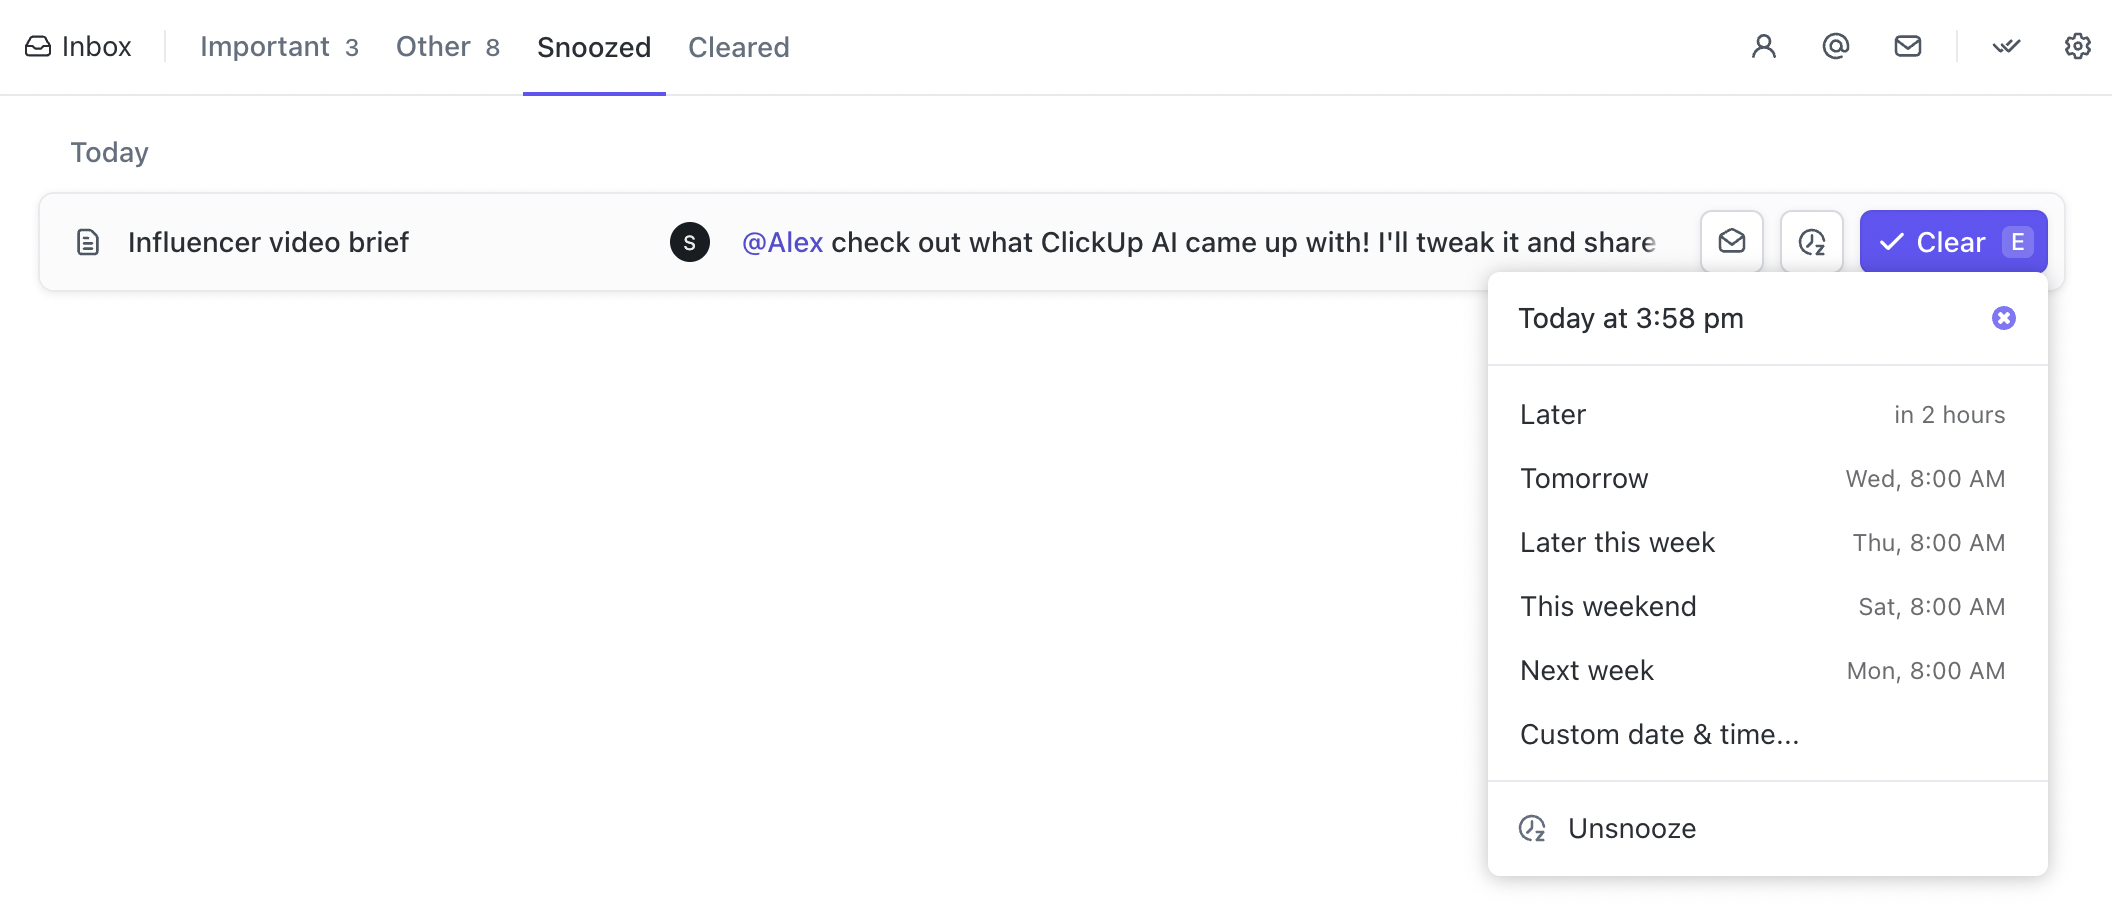Dismiss the snooze popup with the circled X
Image resolution: width=2112 pixels, height=904 pixels.
pyautogui.click(x=2004, y=317)
